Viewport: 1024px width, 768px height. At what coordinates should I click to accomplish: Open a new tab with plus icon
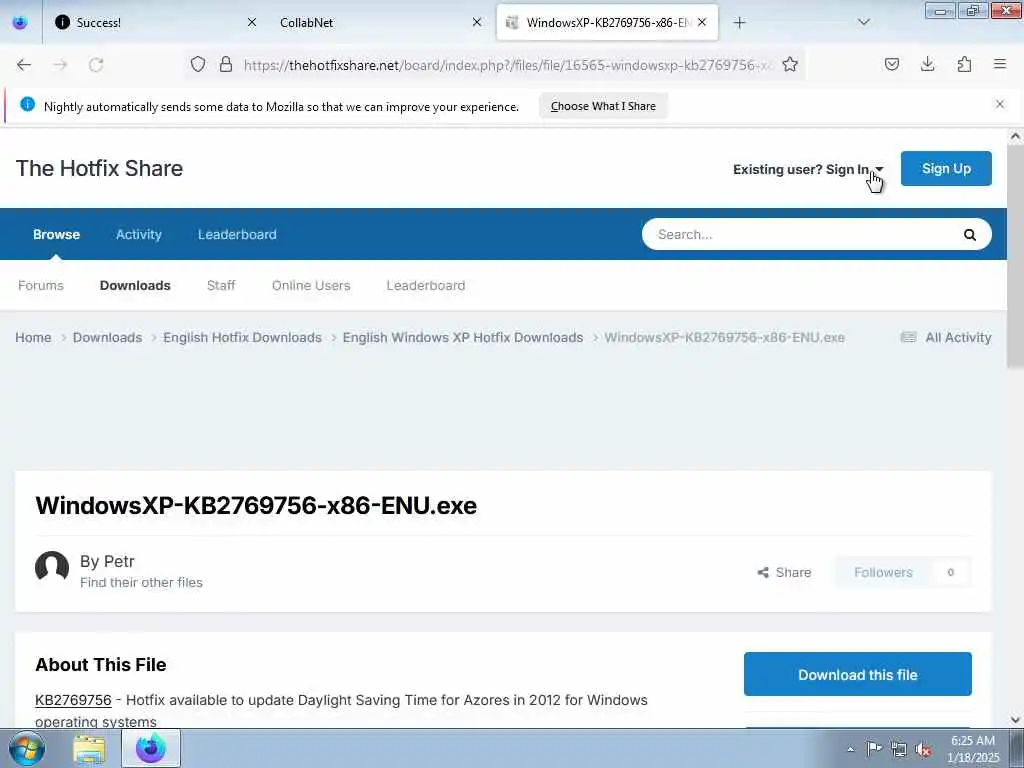tap(739, 22)
